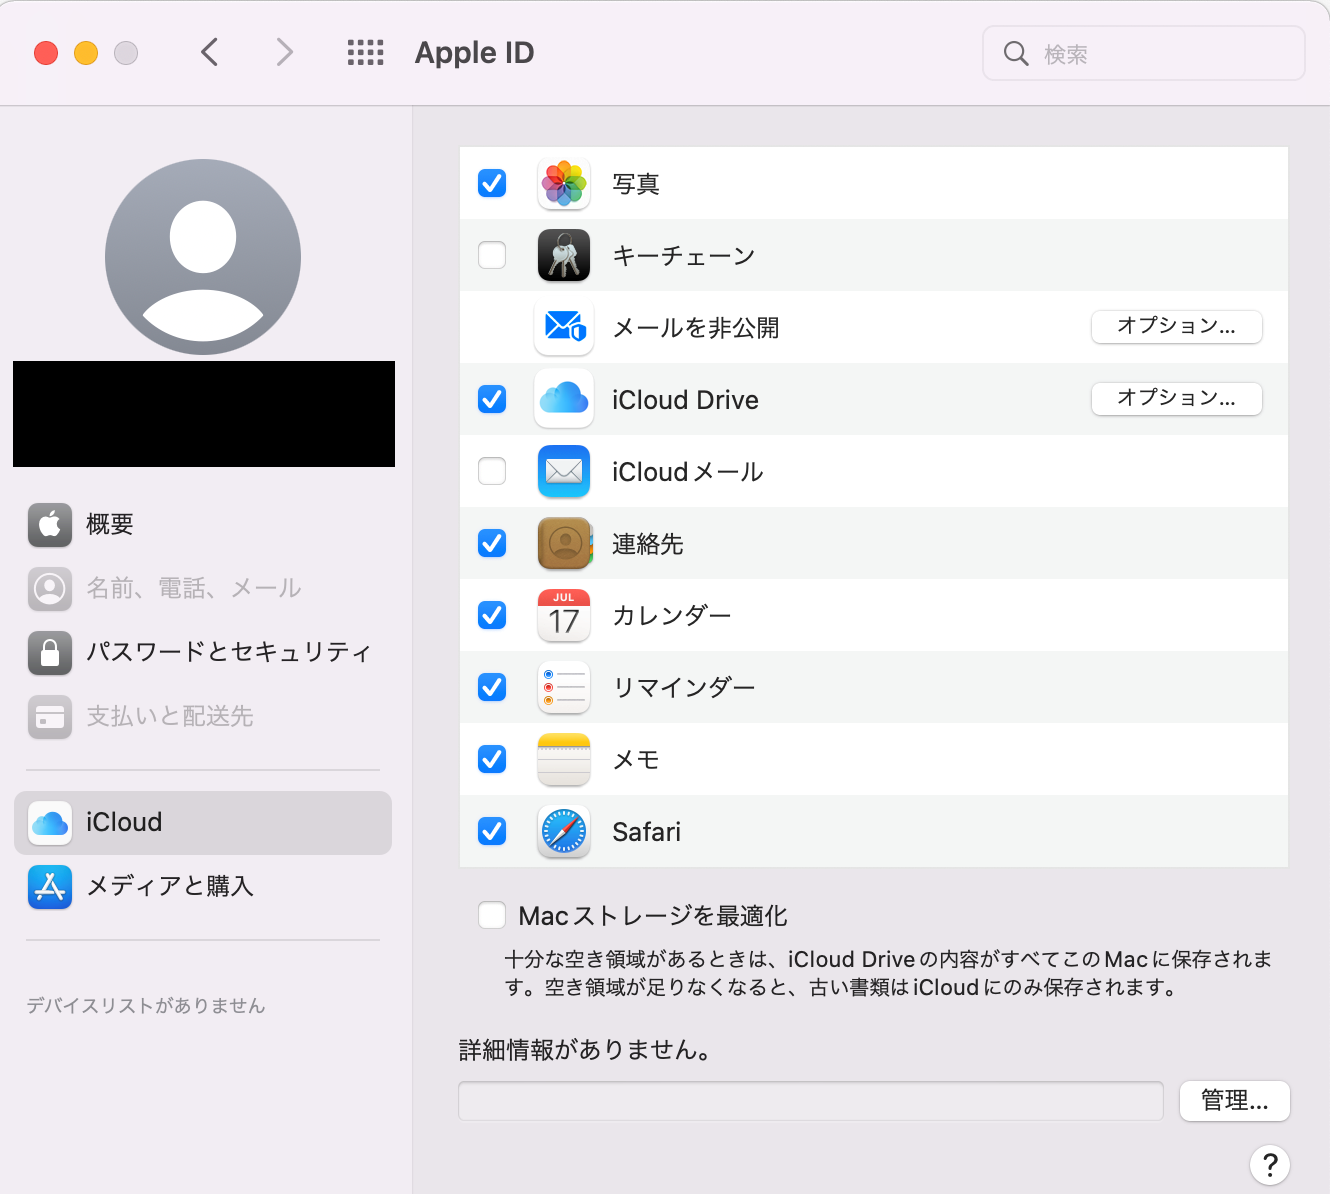Click the iCloud Drive cloud icon in list
The height and width of the screenshot is (1194, 1330).
coord(564,399)
